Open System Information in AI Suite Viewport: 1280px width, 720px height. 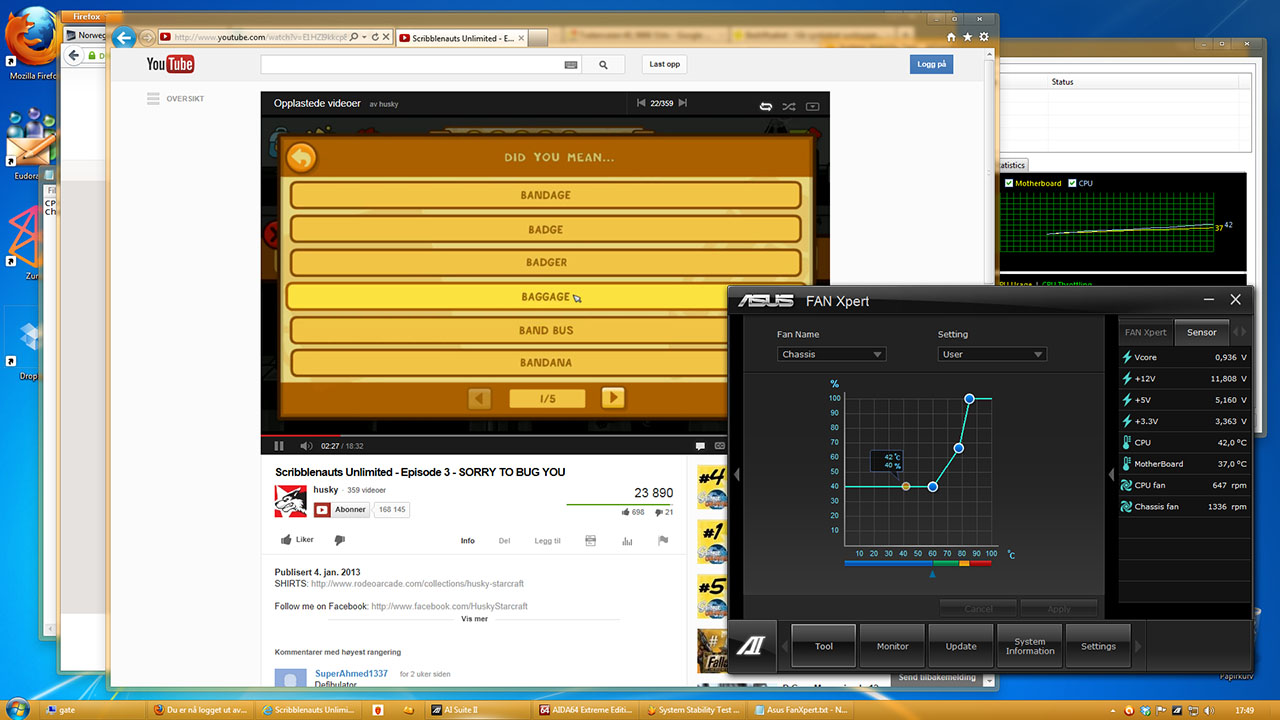tap(1030, 646)
